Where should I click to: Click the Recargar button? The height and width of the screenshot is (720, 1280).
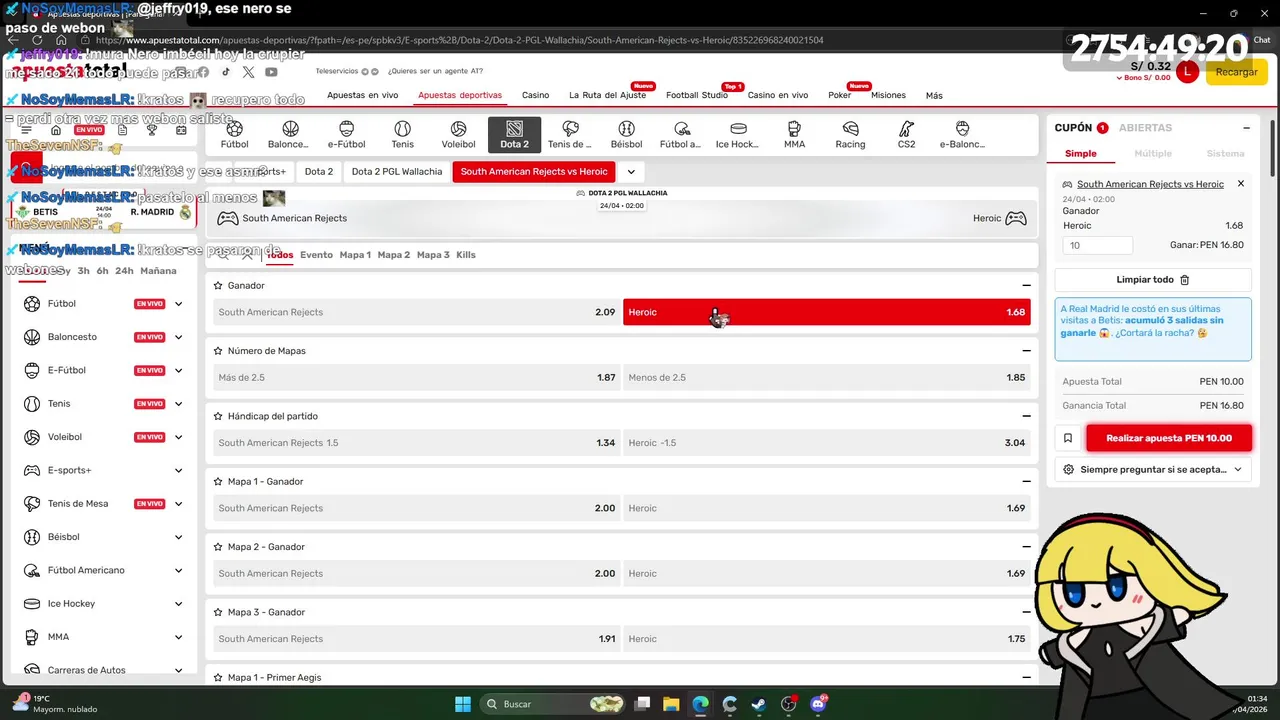point(1237,72)
